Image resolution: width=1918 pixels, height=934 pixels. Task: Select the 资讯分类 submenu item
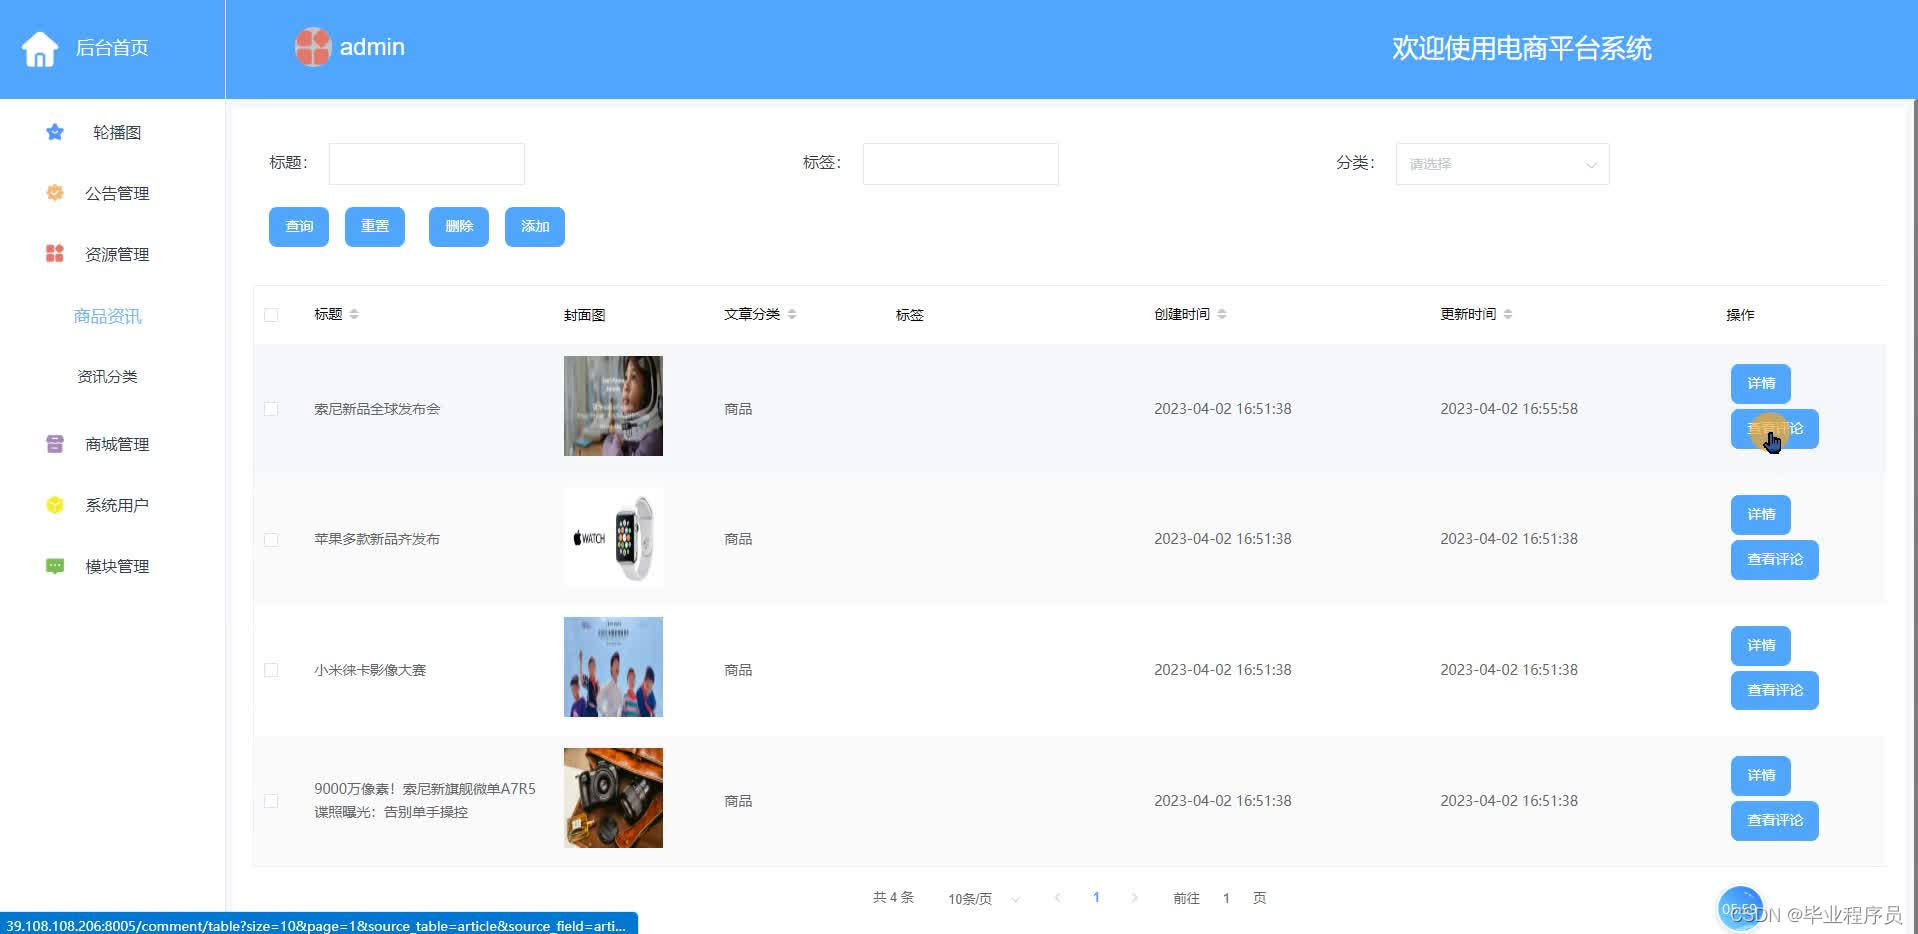coord(108,376)
